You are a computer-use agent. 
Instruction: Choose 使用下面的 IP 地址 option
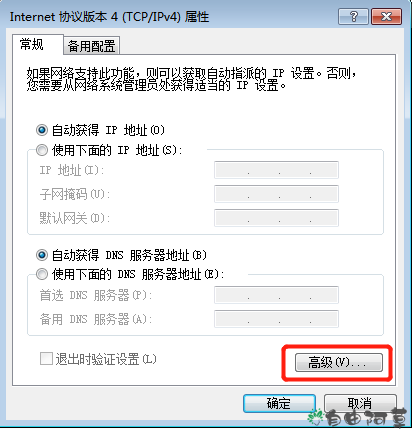click(x=42, y=150)
